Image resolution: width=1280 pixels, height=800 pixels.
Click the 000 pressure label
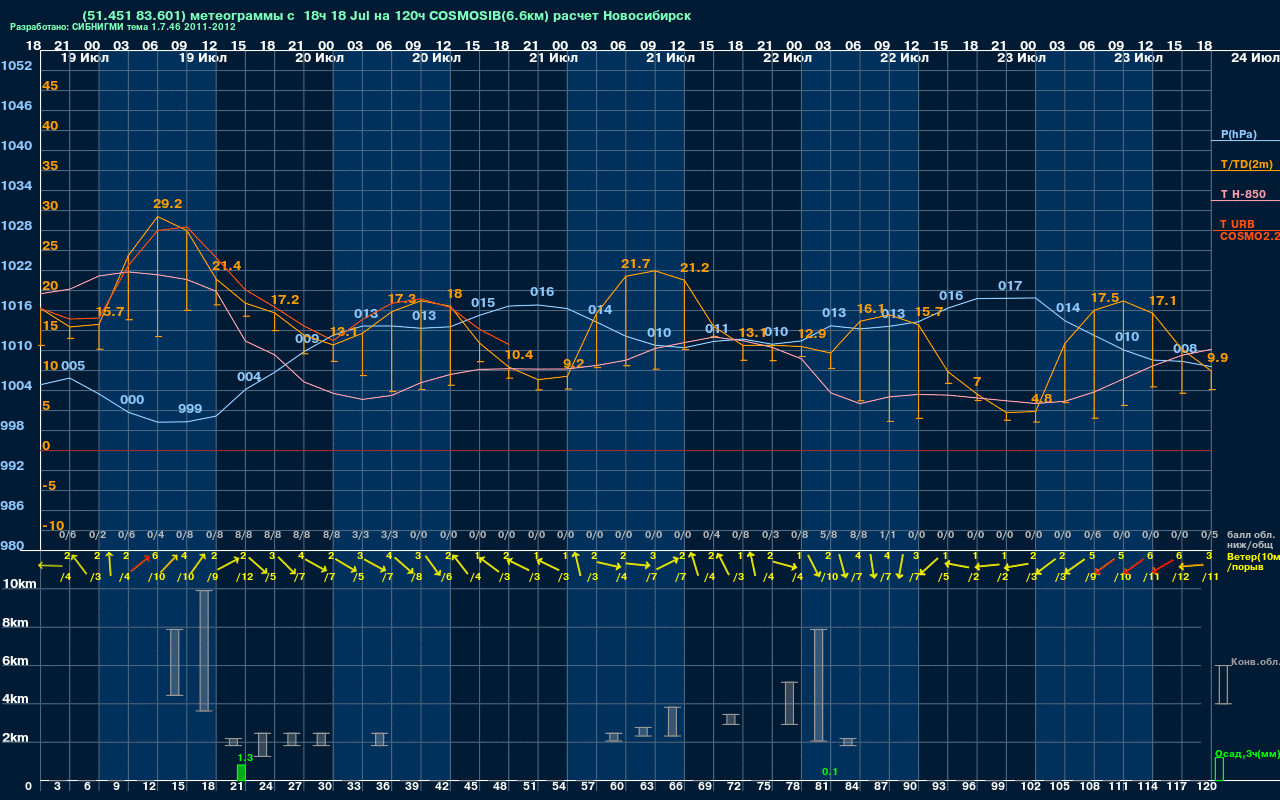click(x=132, y=400)
